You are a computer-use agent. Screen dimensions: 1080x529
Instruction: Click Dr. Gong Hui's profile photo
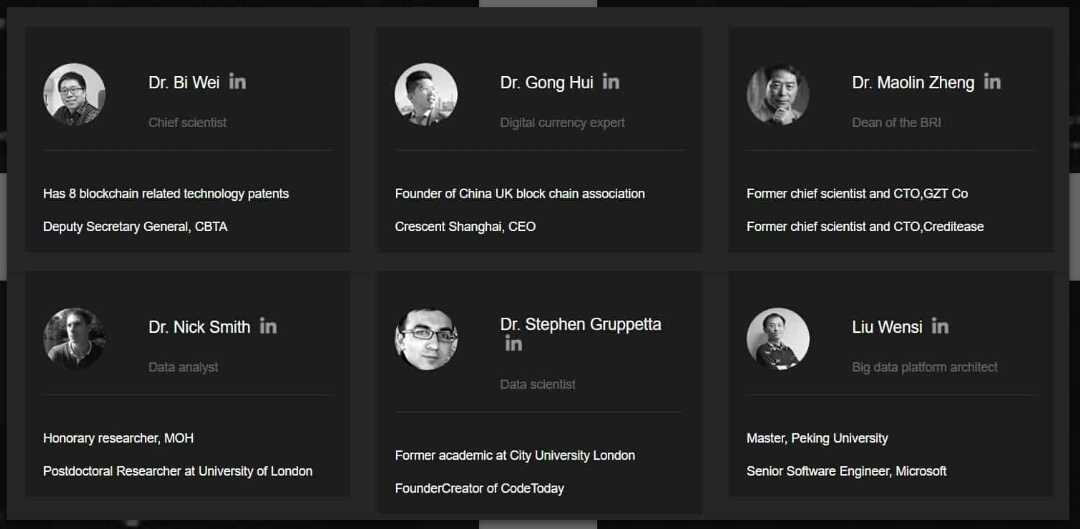click(x=426, y=94)
